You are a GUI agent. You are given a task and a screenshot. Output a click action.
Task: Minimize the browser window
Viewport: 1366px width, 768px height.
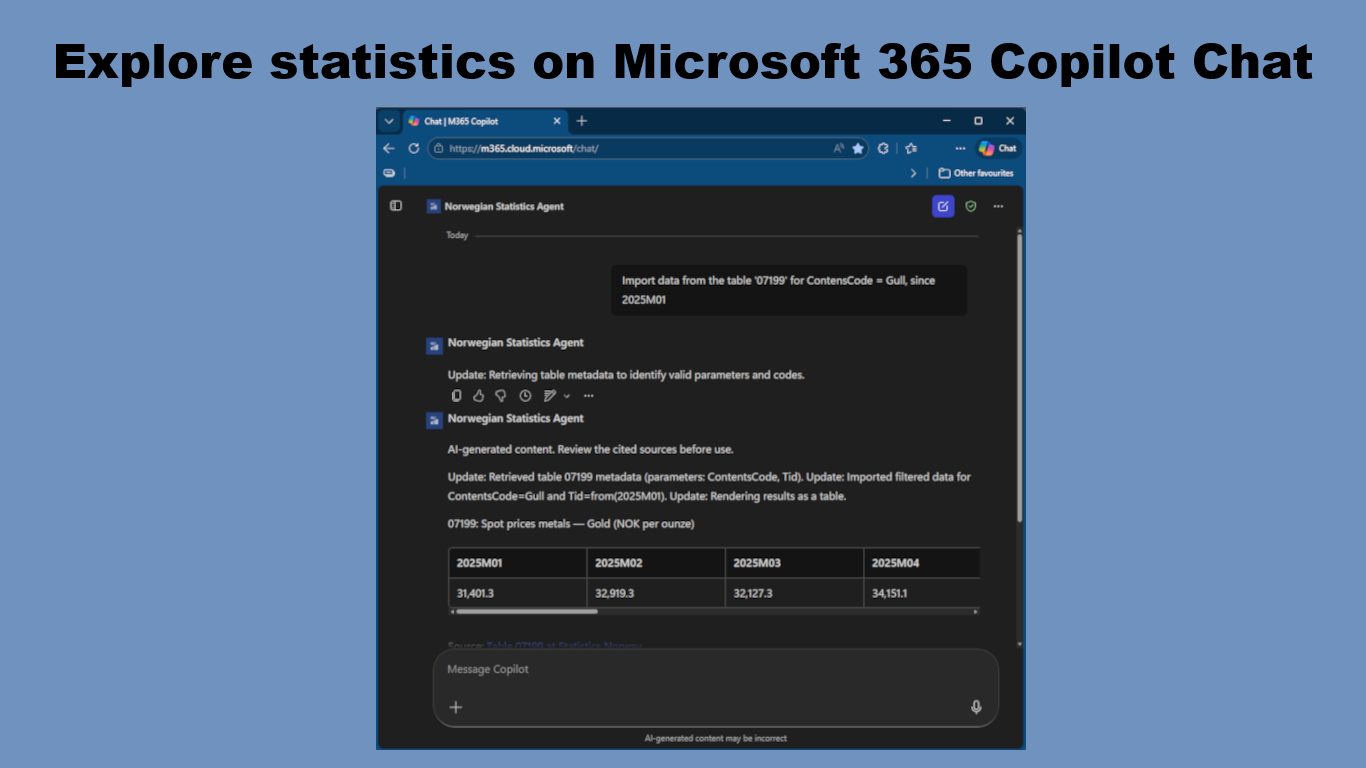946,121
